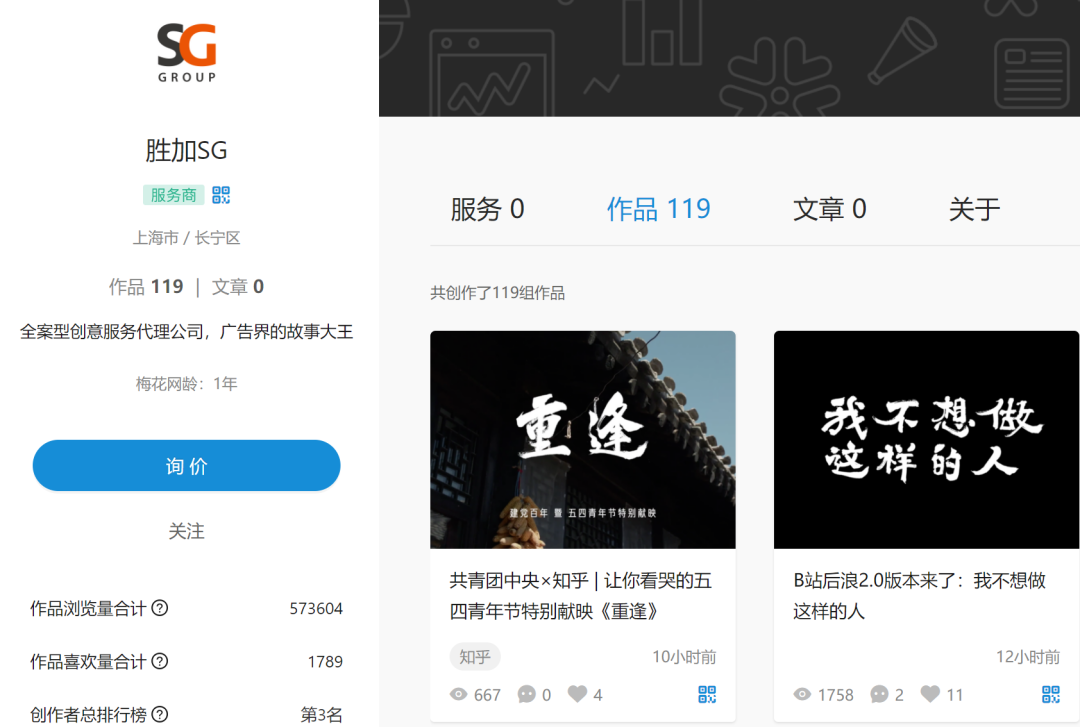Click help icon beside 创作者总排行榜

coord(159,714)
